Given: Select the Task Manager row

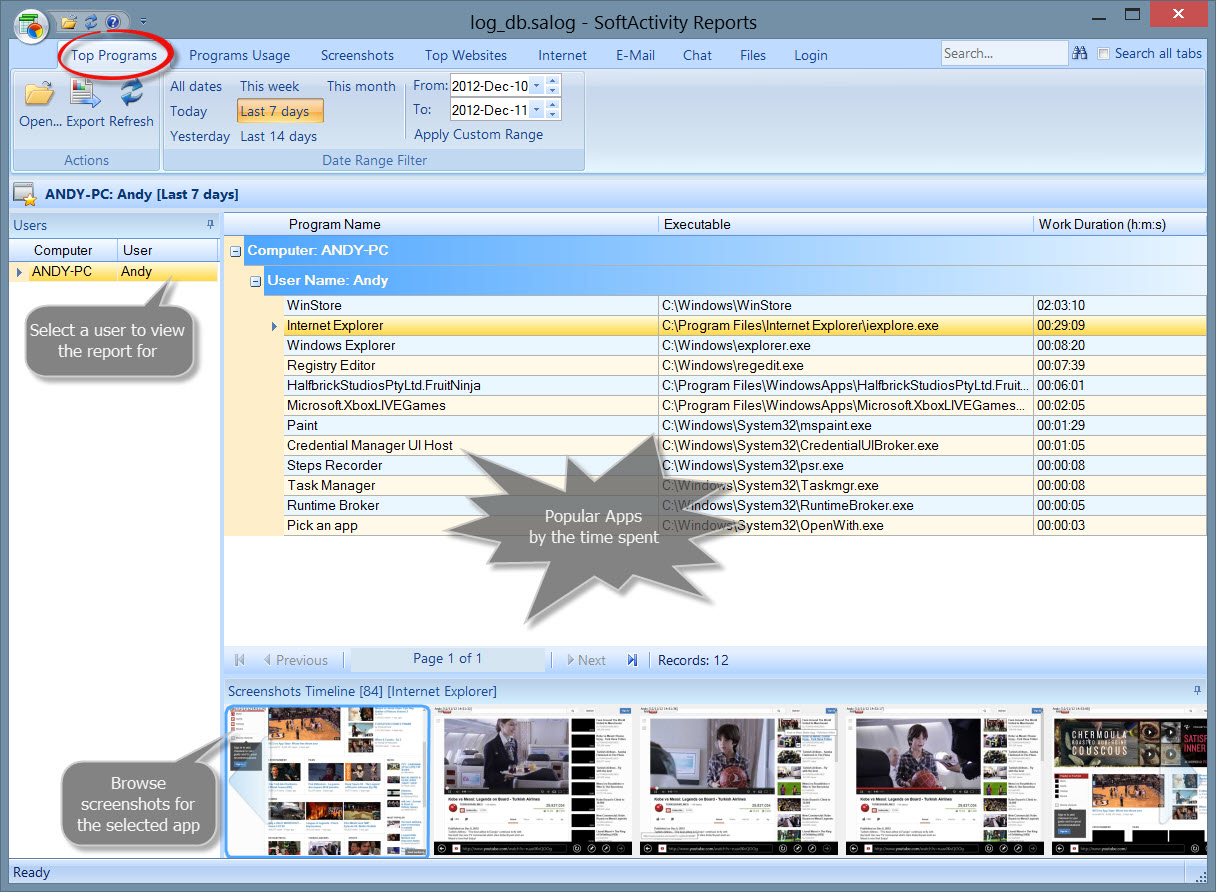Looking at the screenshot, I should (745, 485).
